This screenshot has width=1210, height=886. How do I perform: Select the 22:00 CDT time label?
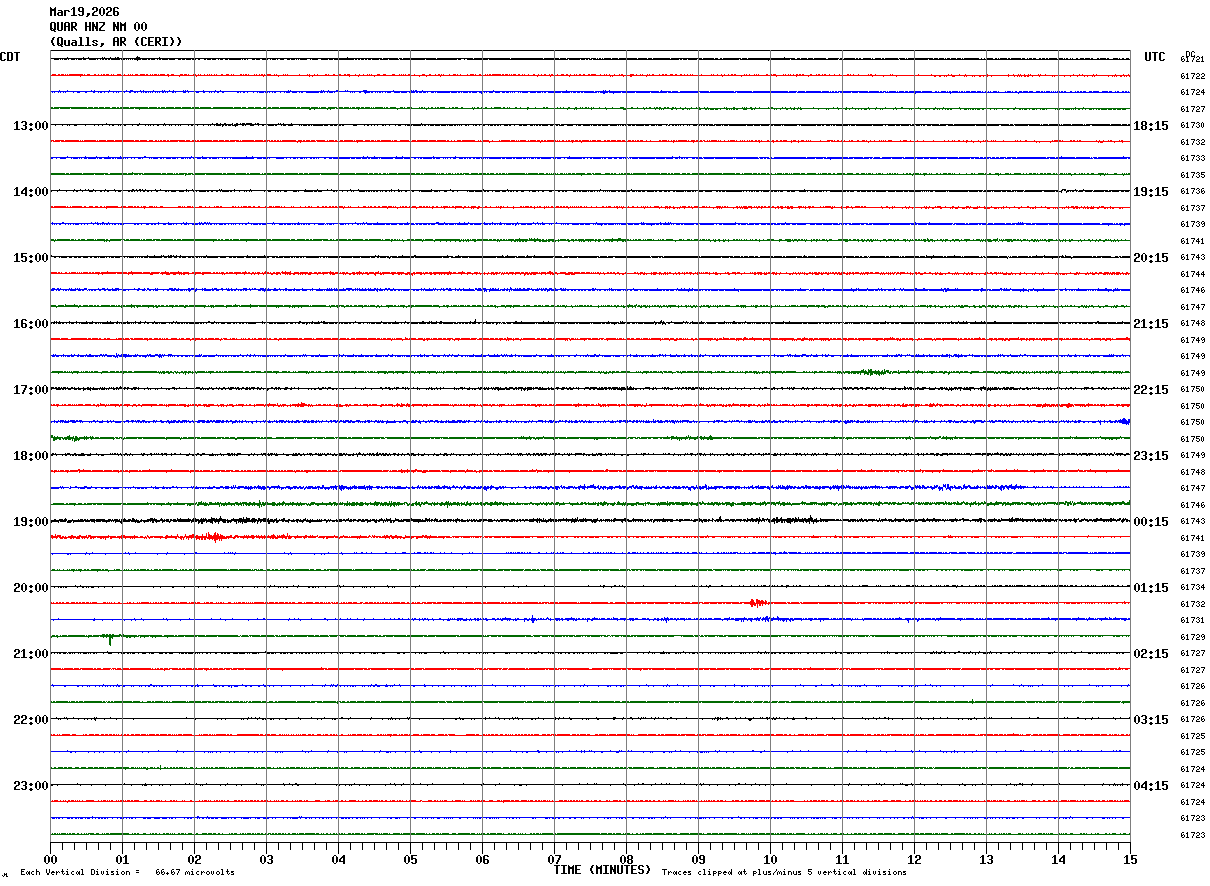[x=31, y=720]
